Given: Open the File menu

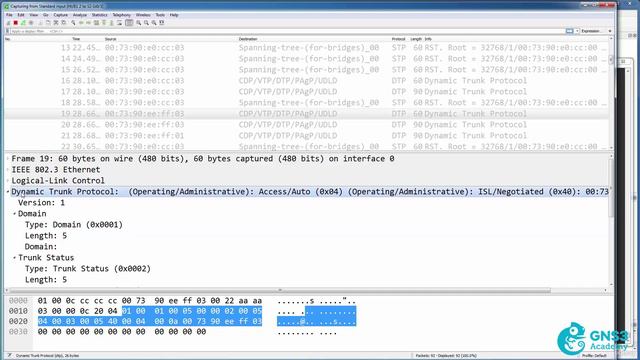Looking at the screenshot, I should coord(9,15).
